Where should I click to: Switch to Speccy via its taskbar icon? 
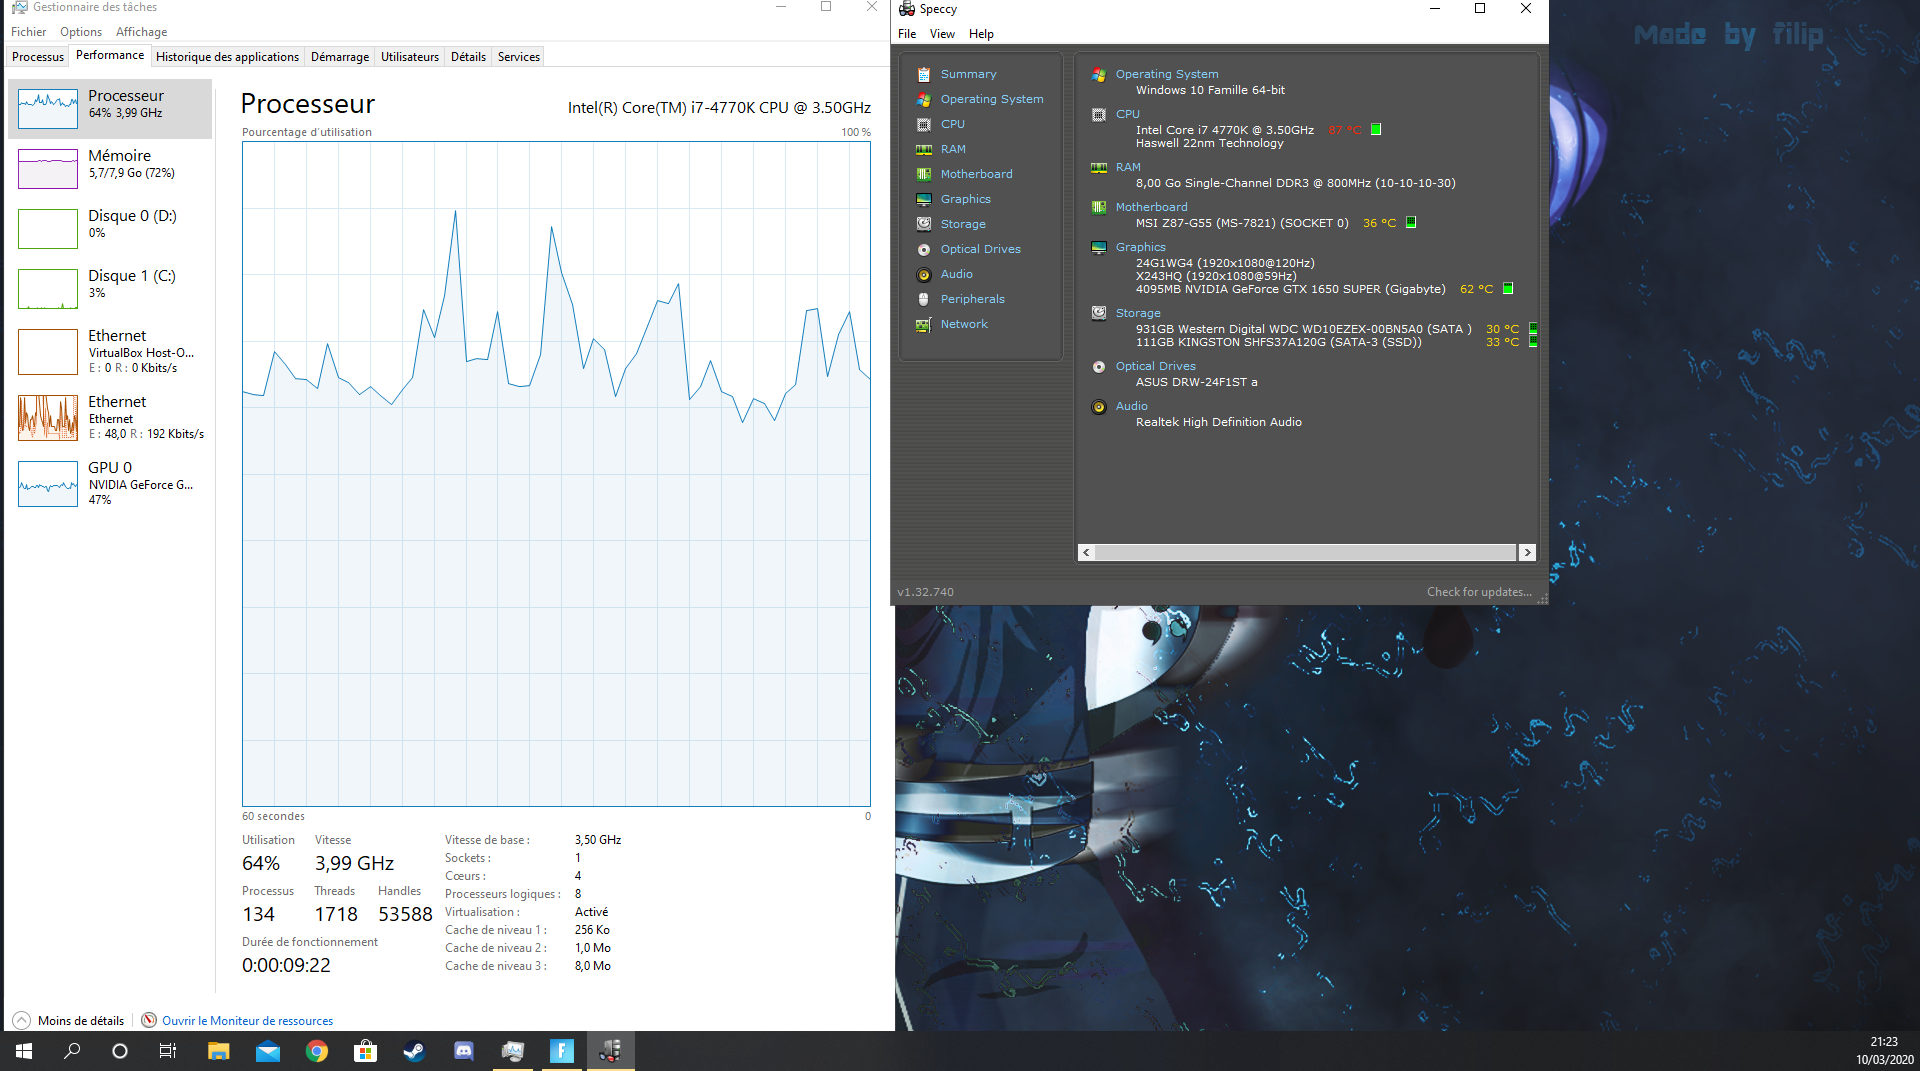(610, 1051)
